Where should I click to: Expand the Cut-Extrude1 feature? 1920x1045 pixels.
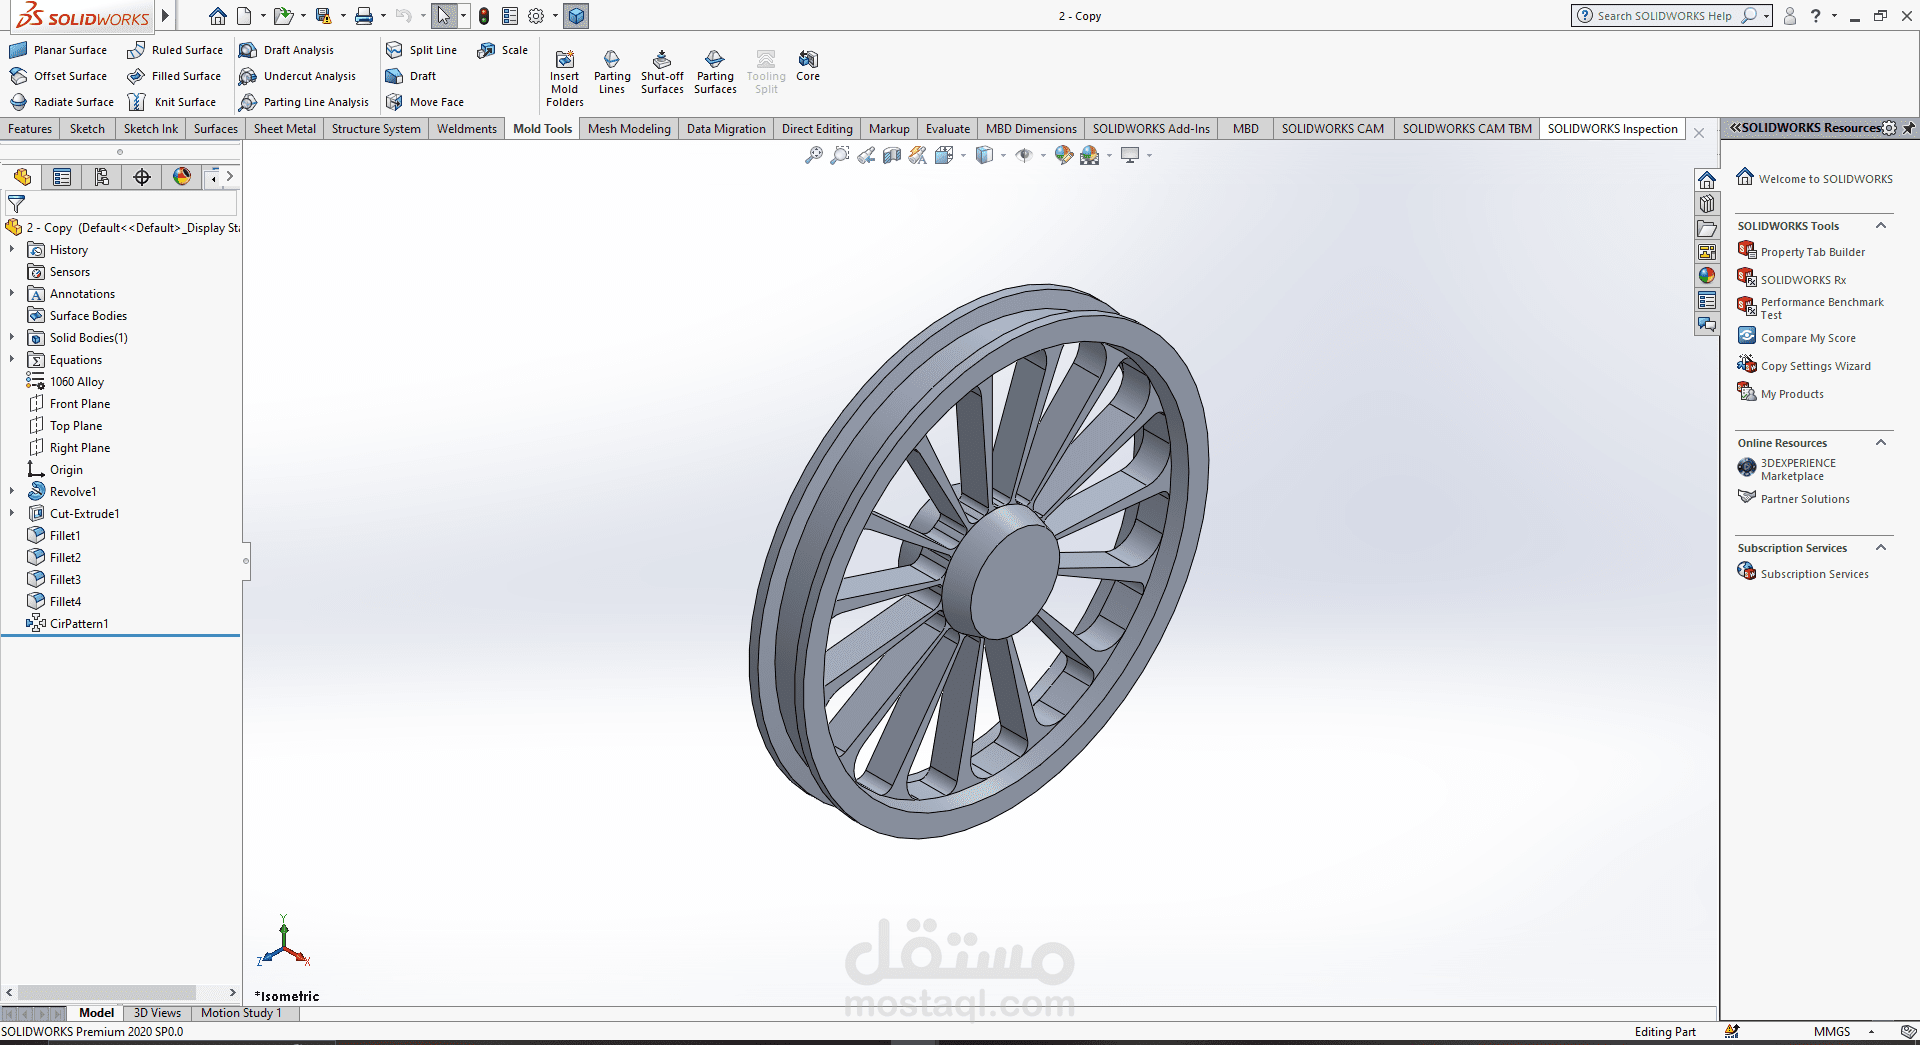(12, 514)
